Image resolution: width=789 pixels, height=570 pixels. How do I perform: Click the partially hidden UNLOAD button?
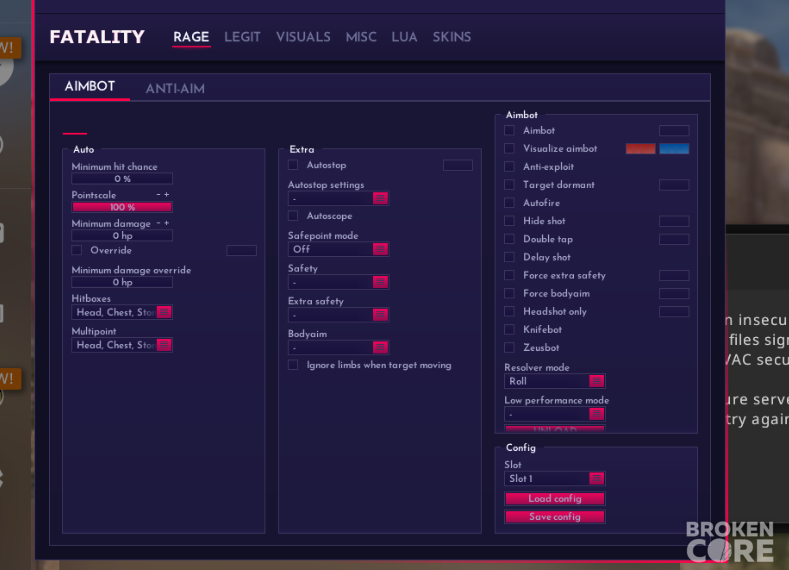coord(555,429)
